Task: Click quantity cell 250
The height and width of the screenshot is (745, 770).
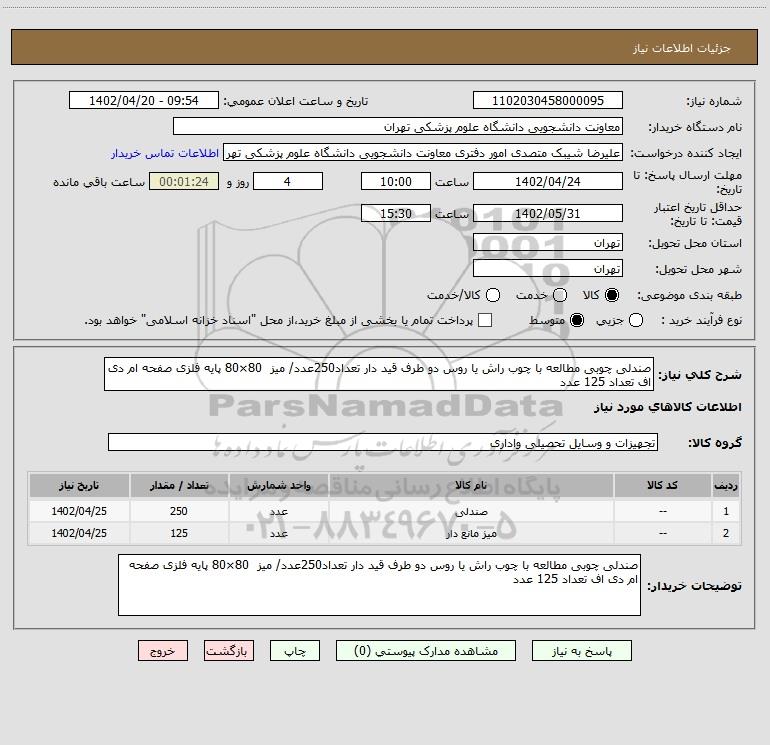Action: [179, 511]
